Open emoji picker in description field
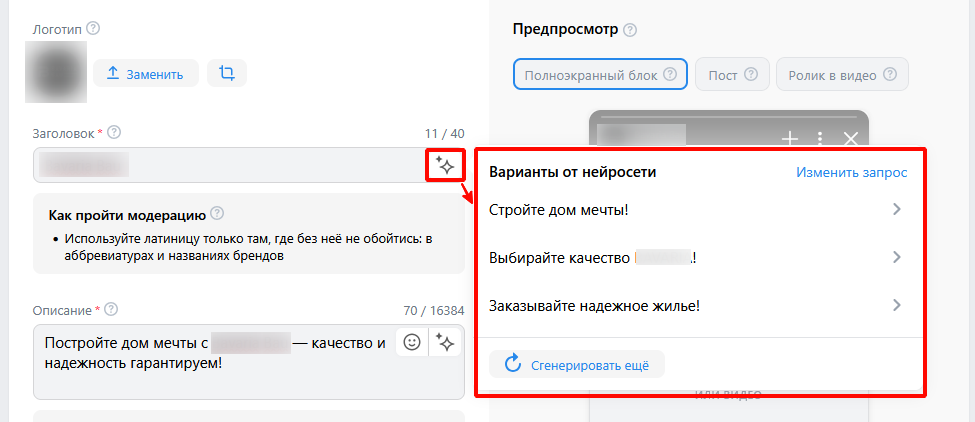Viewport: 975px width, 422px height. pos(412,343)
